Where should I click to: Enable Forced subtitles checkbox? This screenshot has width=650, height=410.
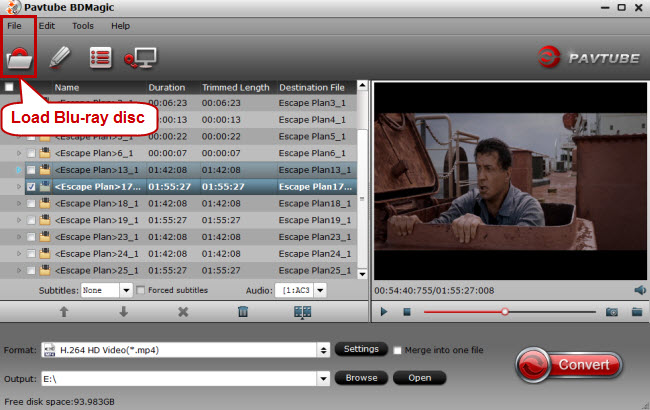point(141,290)
